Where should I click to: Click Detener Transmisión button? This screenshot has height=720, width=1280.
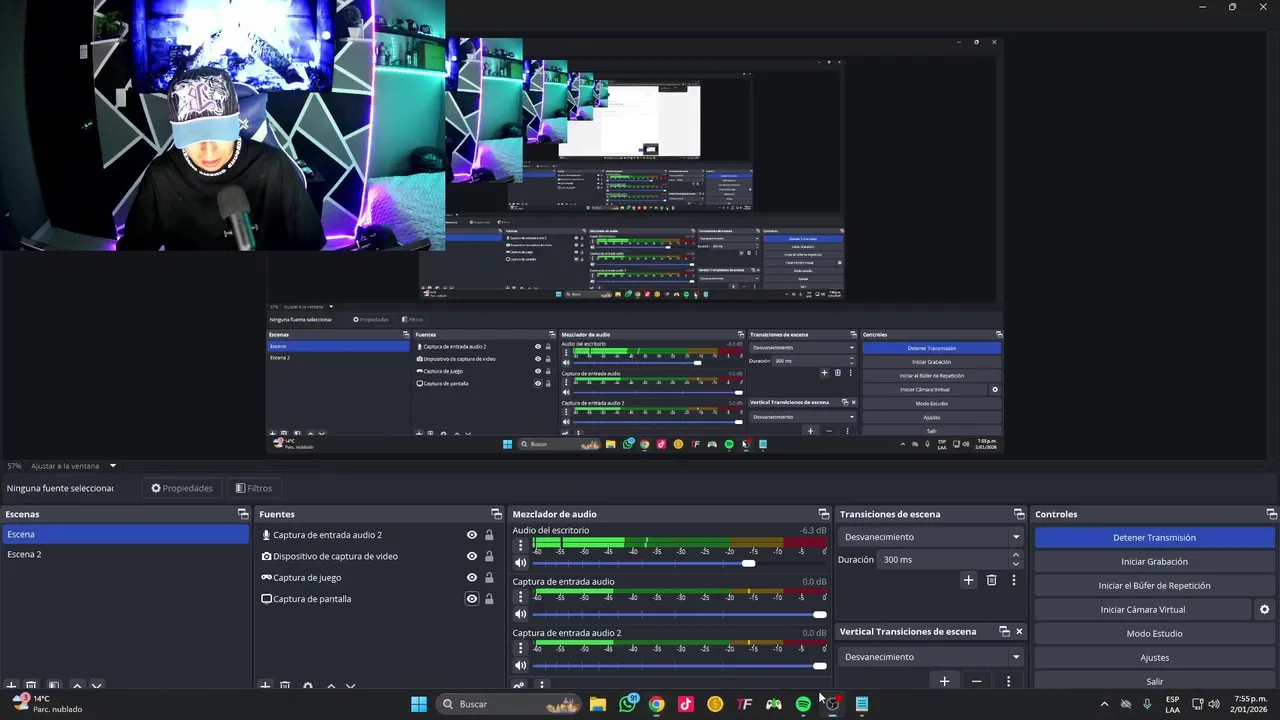(1154, 537)
